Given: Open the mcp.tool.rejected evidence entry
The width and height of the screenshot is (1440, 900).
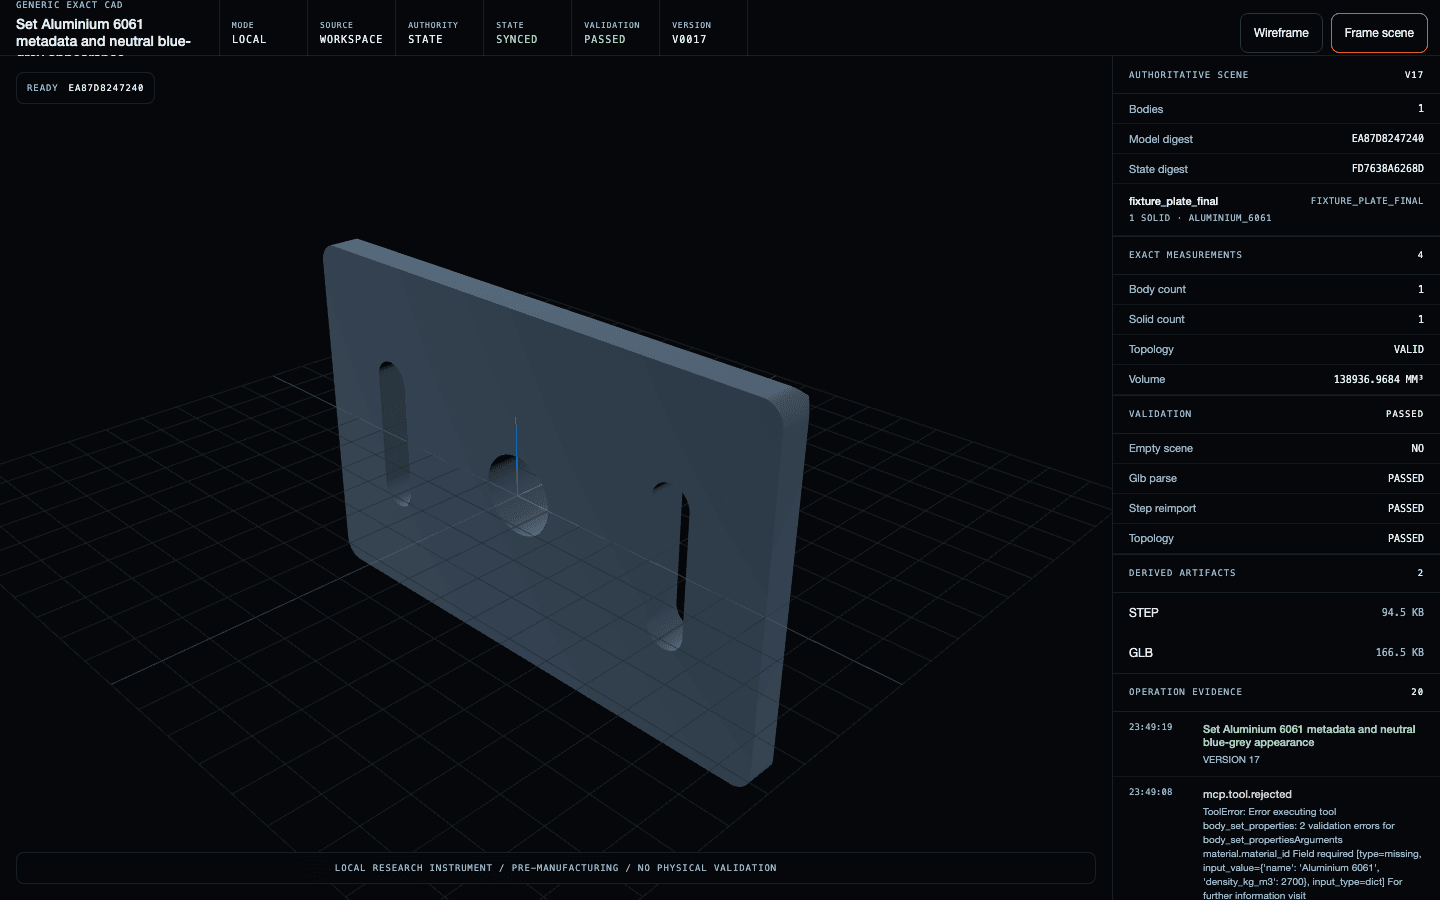Looking at the screenshot, I should click(x=1276, y=838).
